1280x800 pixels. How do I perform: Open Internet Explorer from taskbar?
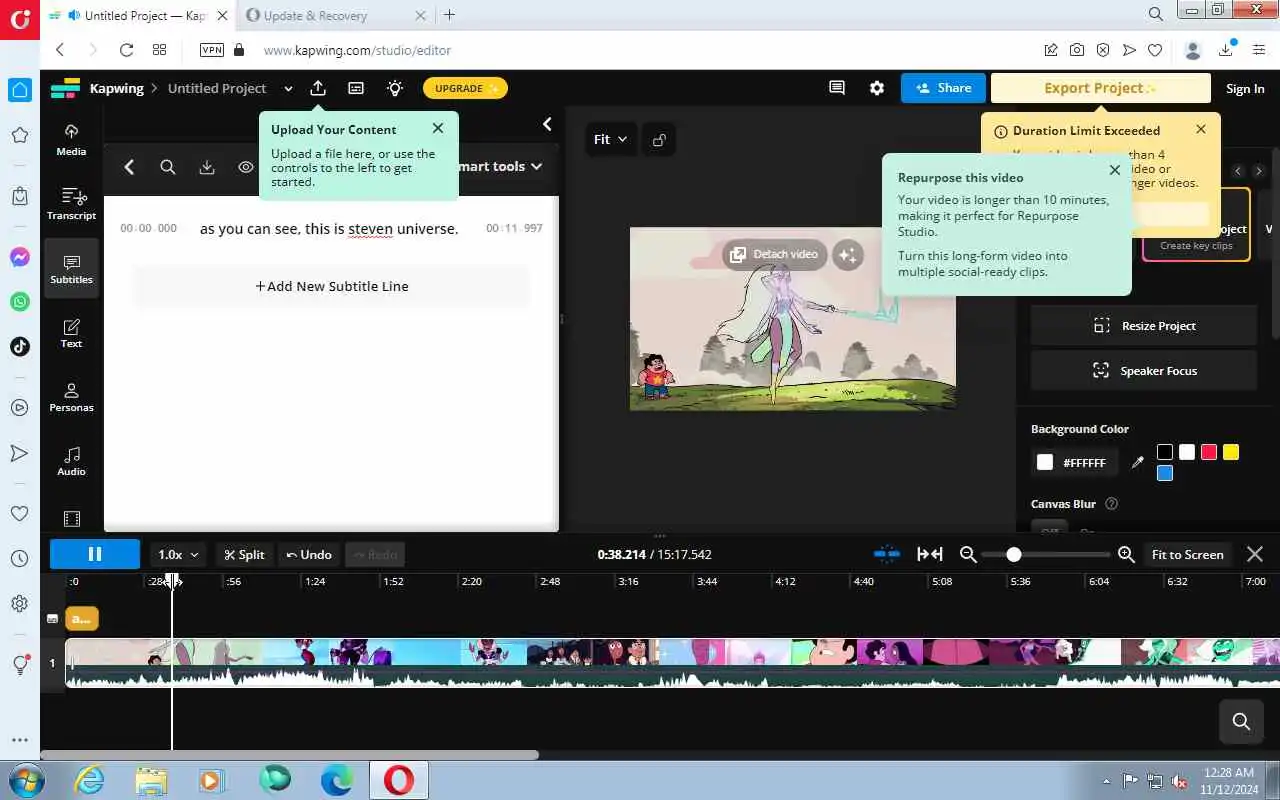[90, 780]
